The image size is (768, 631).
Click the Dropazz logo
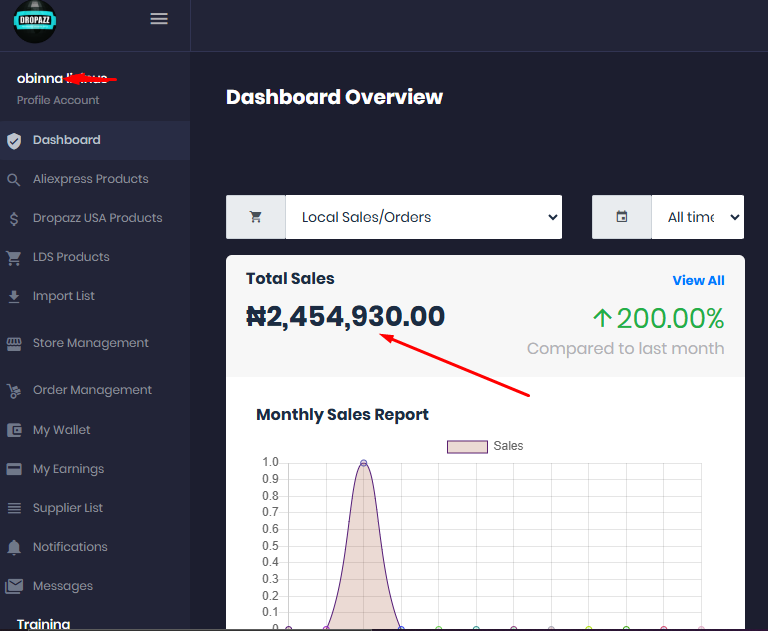[35, 22]
